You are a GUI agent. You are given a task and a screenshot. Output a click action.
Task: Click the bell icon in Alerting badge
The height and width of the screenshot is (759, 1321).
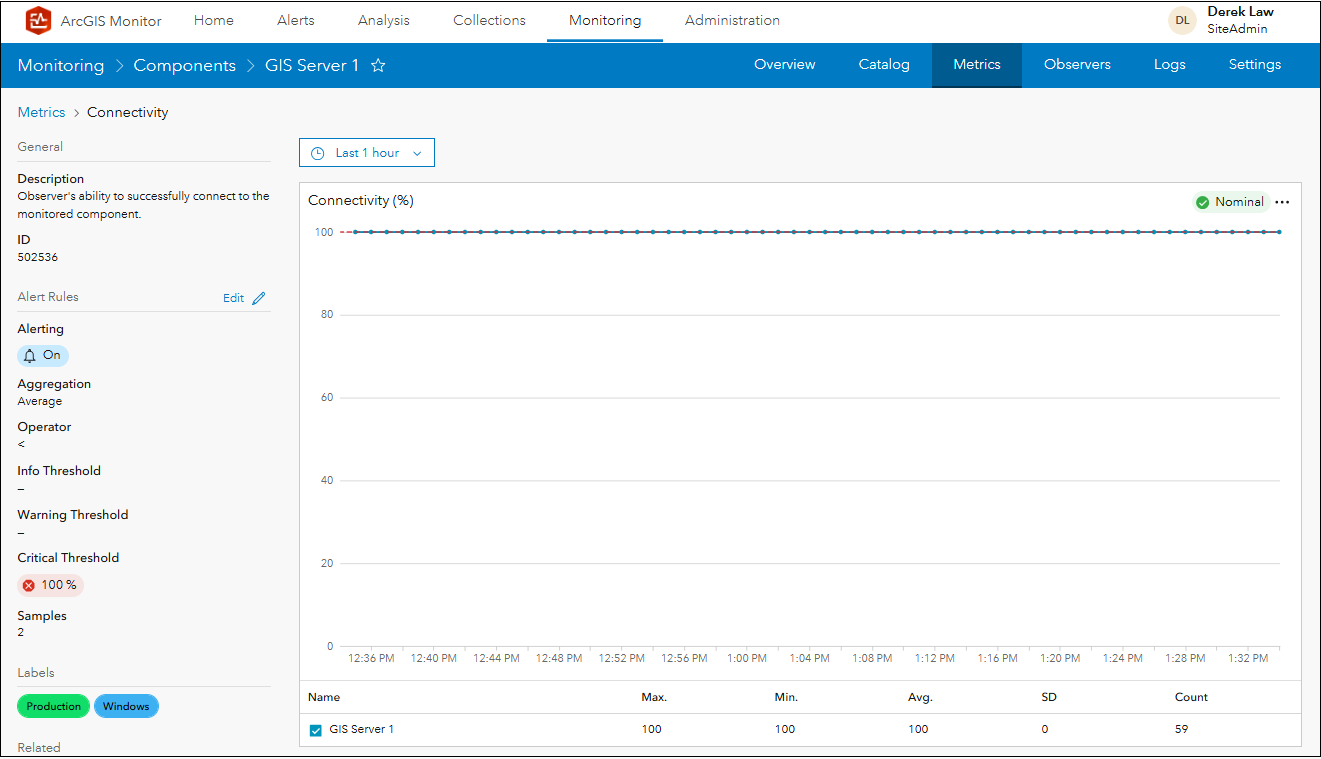(x=30, y=356)
